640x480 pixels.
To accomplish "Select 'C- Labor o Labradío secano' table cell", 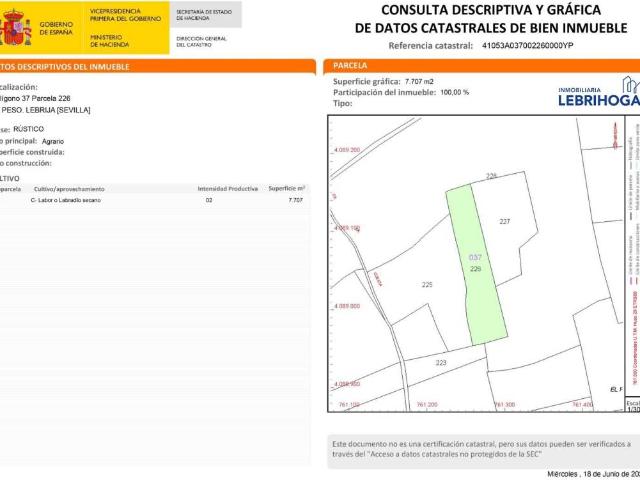I will [x=66, y=200].
